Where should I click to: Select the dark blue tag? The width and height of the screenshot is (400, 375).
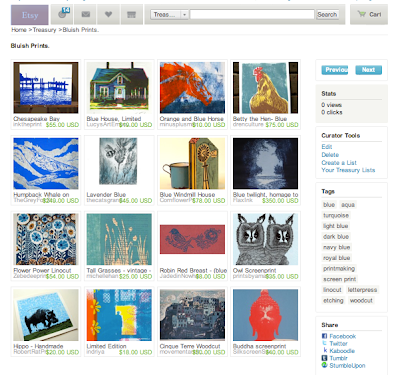[x=336, y=237]
